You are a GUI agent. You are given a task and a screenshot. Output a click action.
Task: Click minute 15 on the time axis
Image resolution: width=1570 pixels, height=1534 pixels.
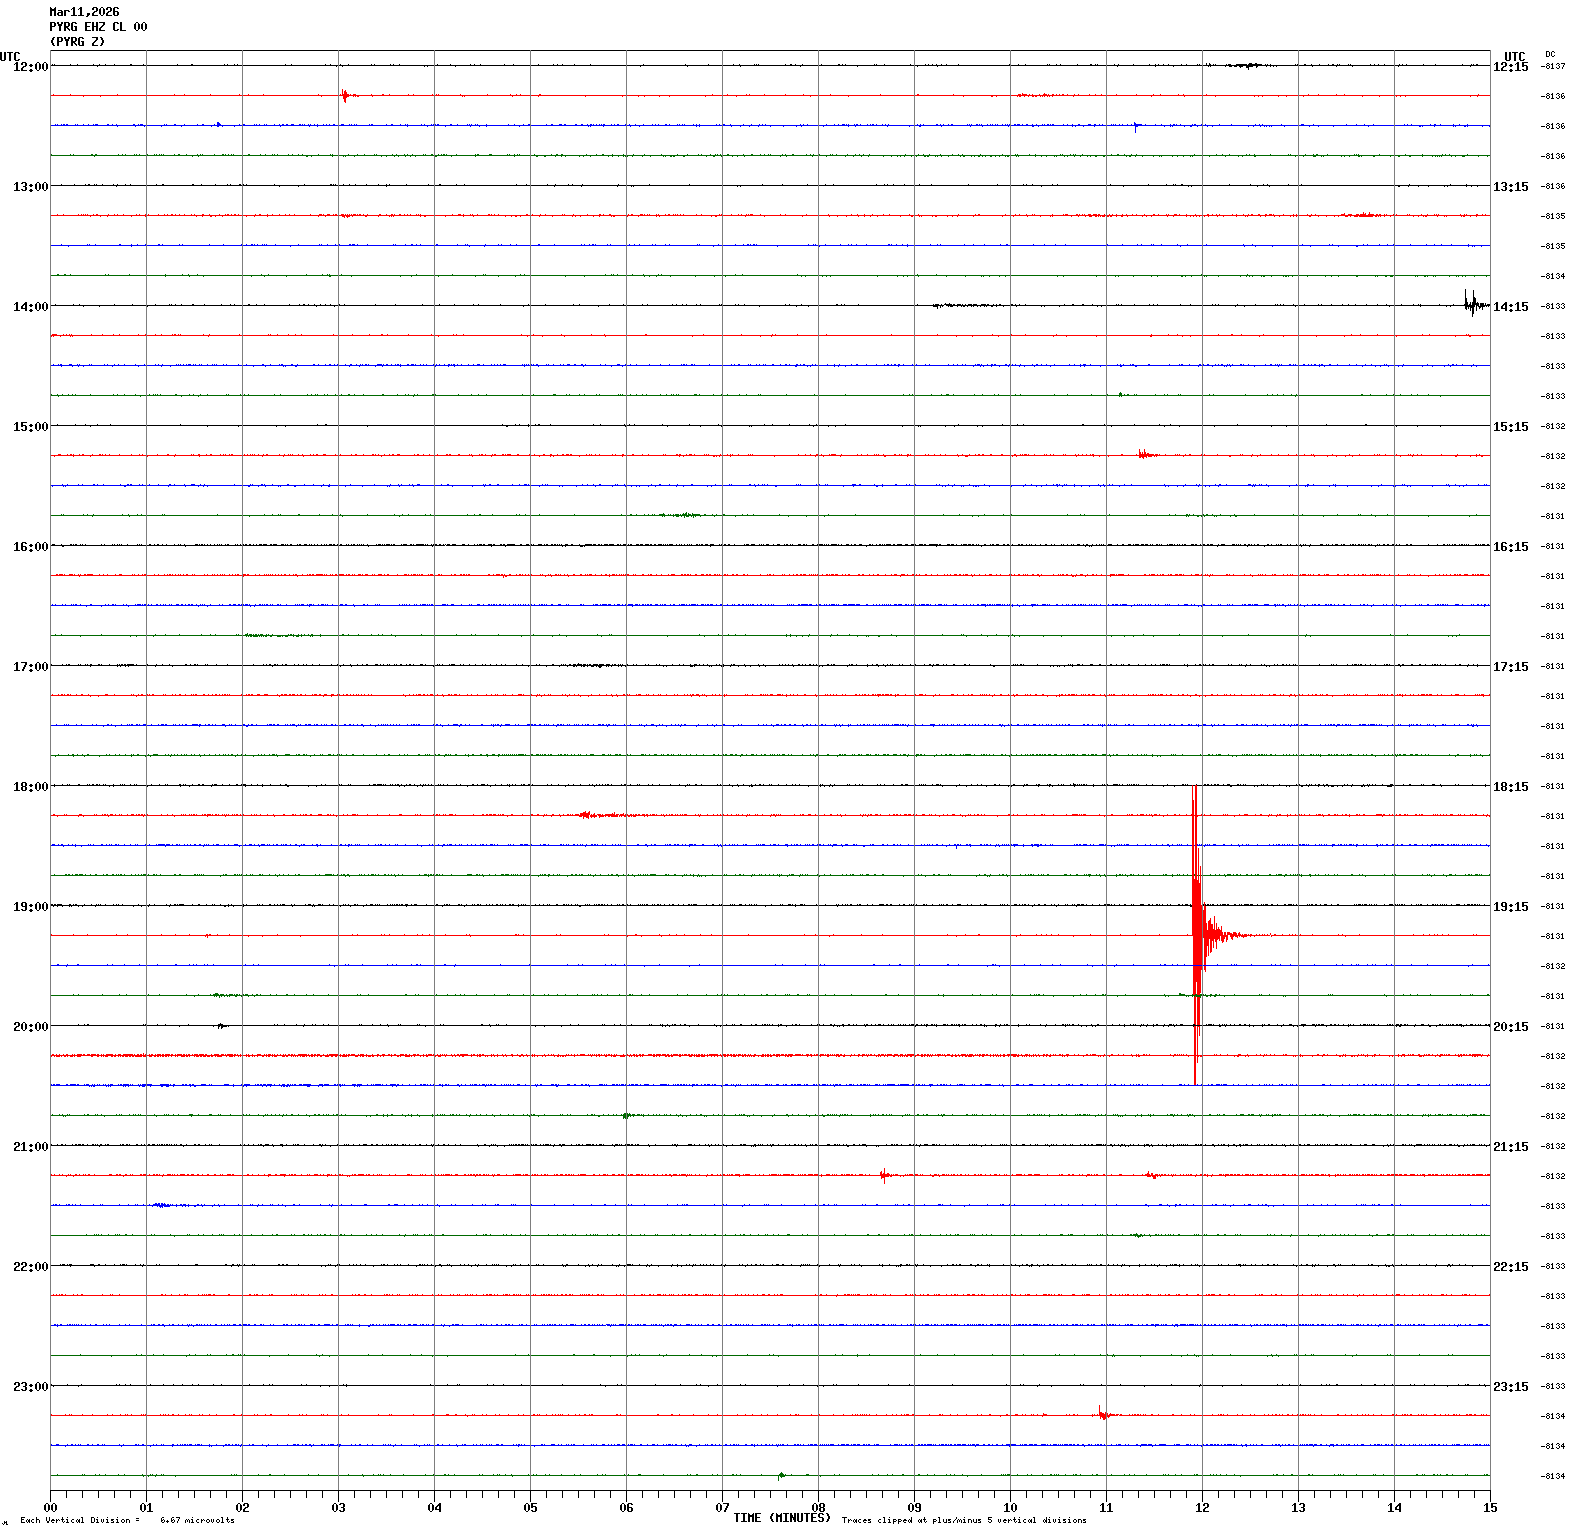pyautogui.click(x=1490, y=1508)
